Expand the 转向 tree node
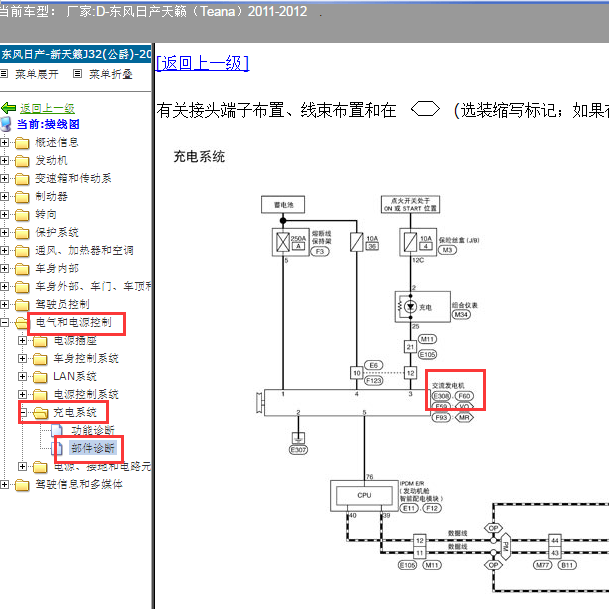The image size is (609, 609). pyautogui.click(x=4, y=214)
